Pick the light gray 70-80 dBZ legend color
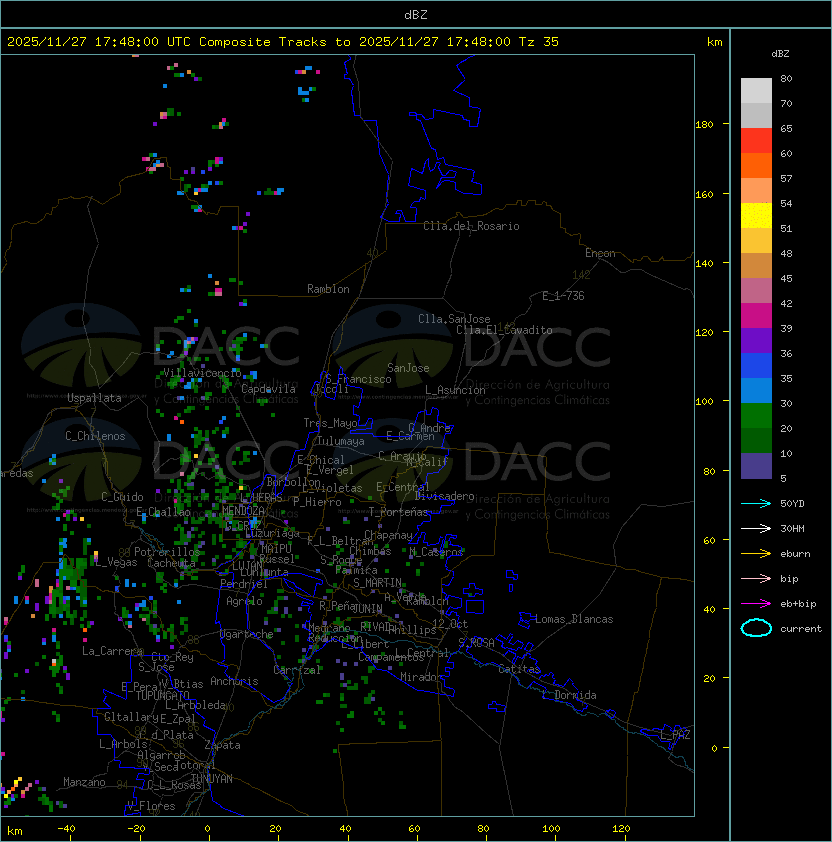This screenshot has height=842, width=832. tap(756, 91)
